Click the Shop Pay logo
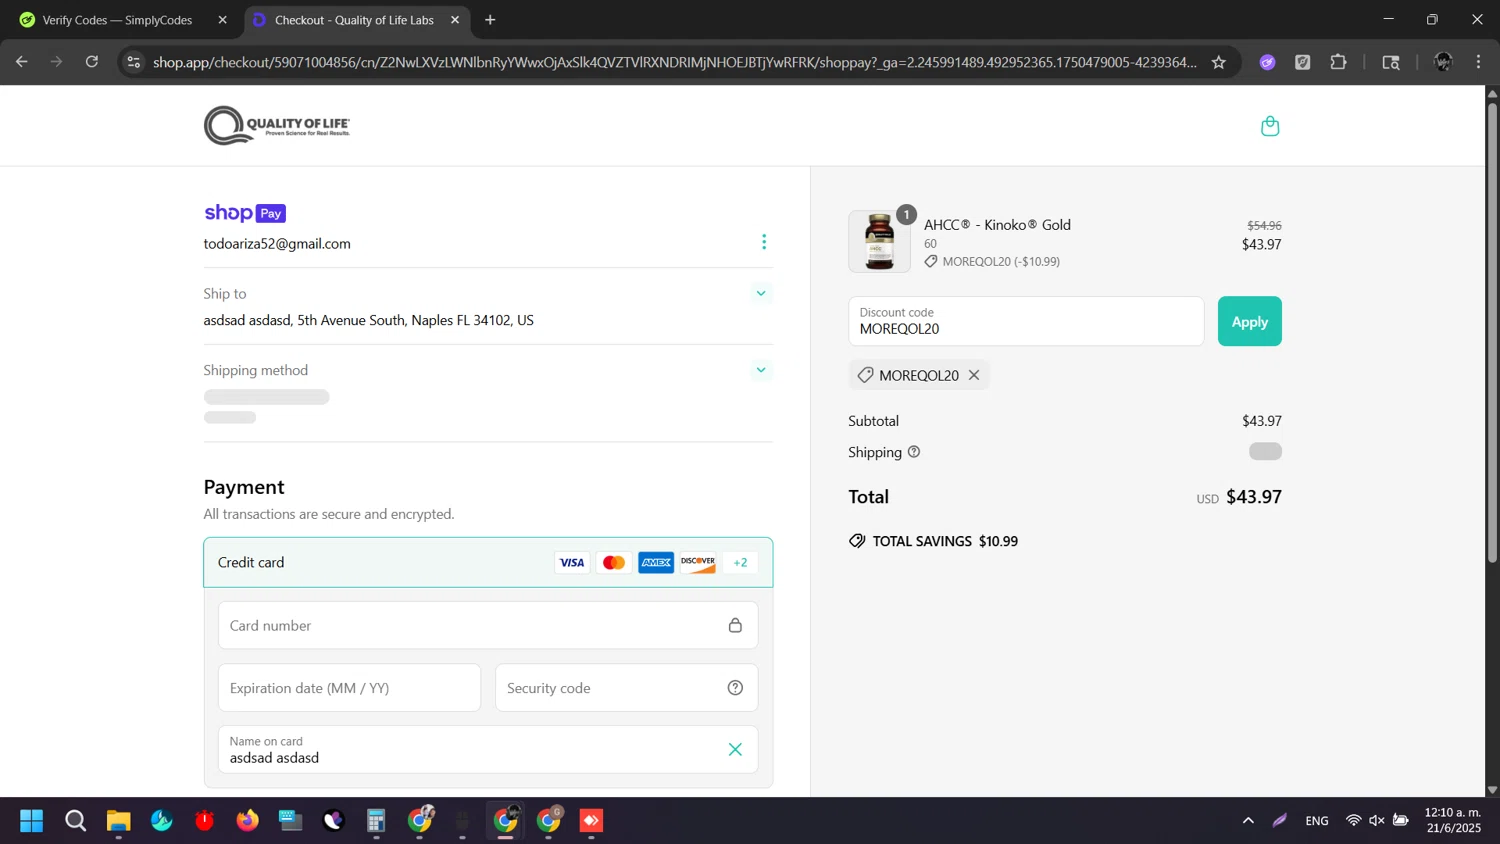 point(245,213)
